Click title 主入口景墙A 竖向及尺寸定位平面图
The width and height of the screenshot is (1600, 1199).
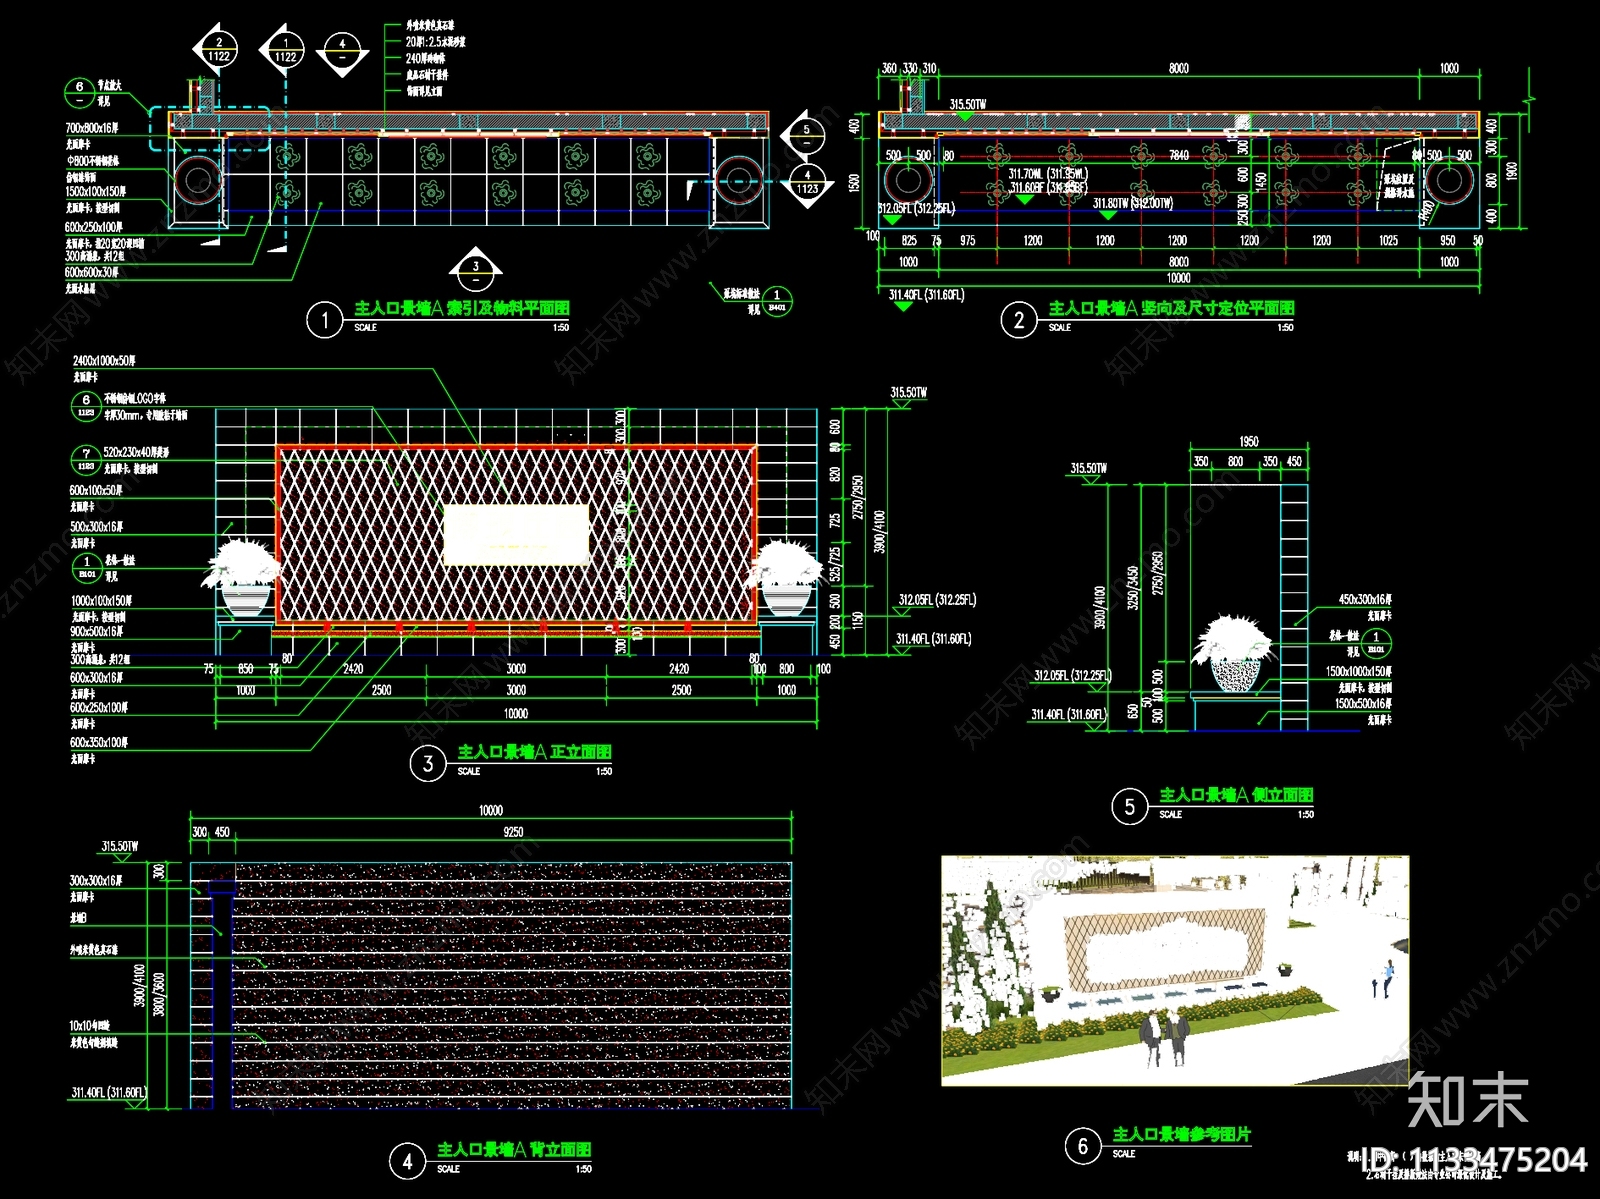click(x=1172, y=308)
